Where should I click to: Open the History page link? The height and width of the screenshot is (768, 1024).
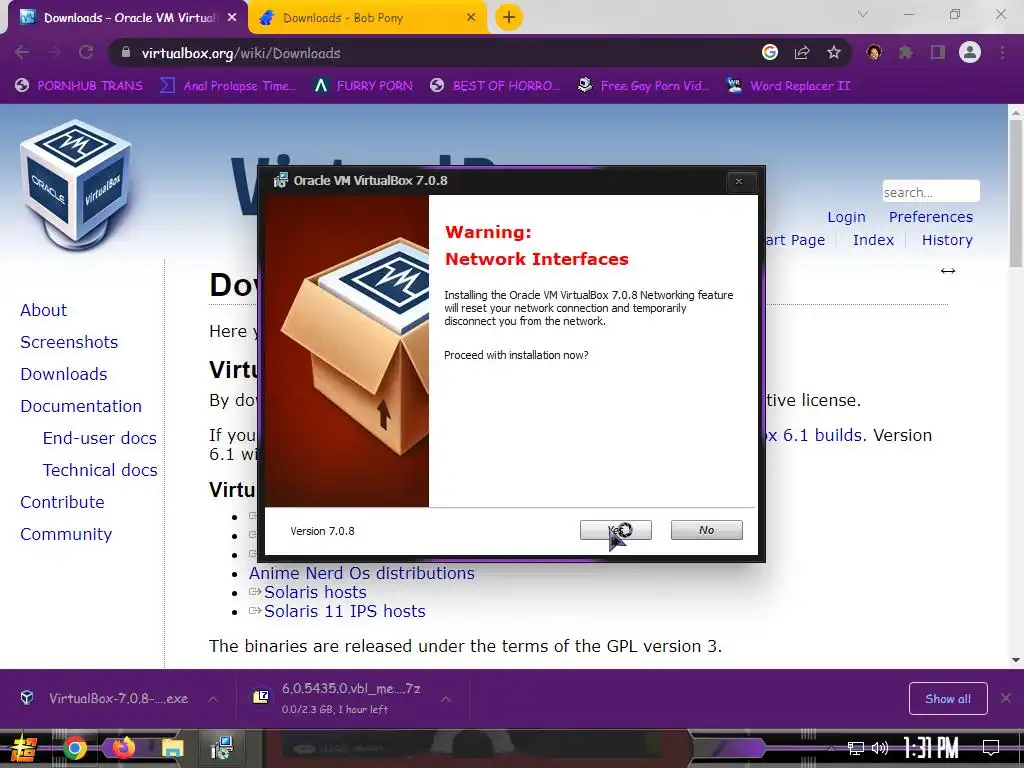[x=947, y=240]
